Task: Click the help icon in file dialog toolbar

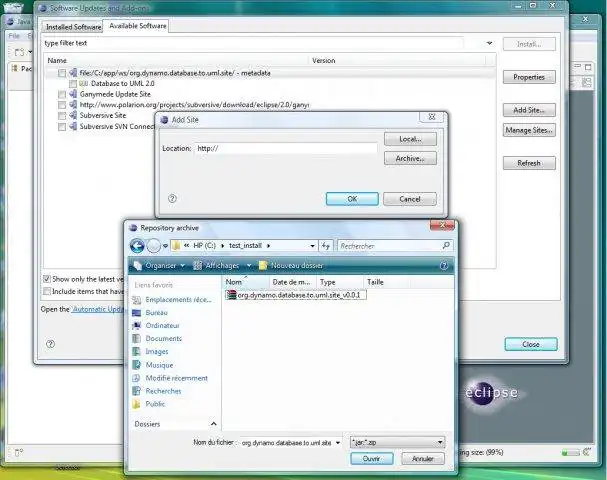Action: (444, 266)
